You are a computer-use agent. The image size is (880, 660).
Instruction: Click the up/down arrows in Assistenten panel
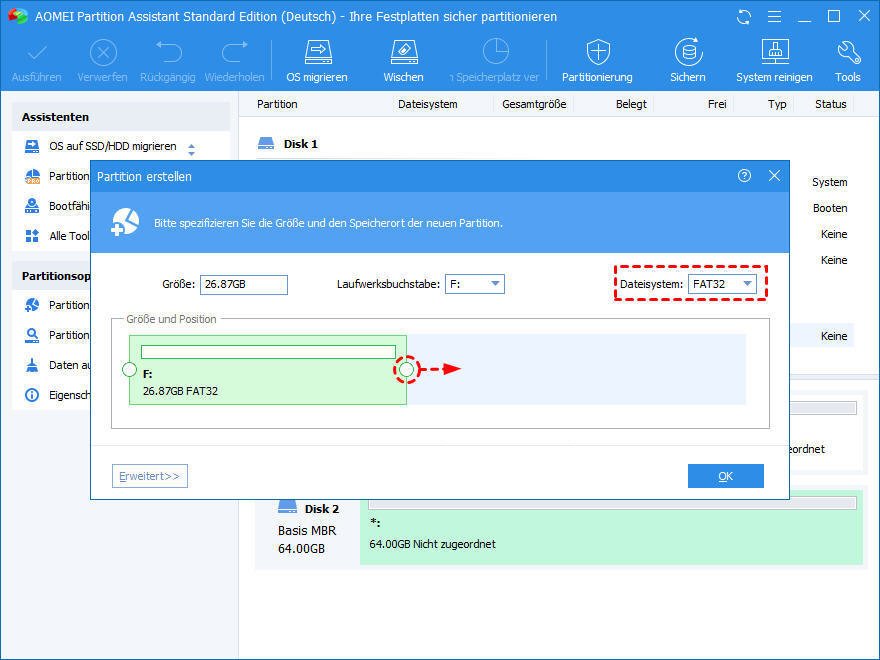coord(191,149)
